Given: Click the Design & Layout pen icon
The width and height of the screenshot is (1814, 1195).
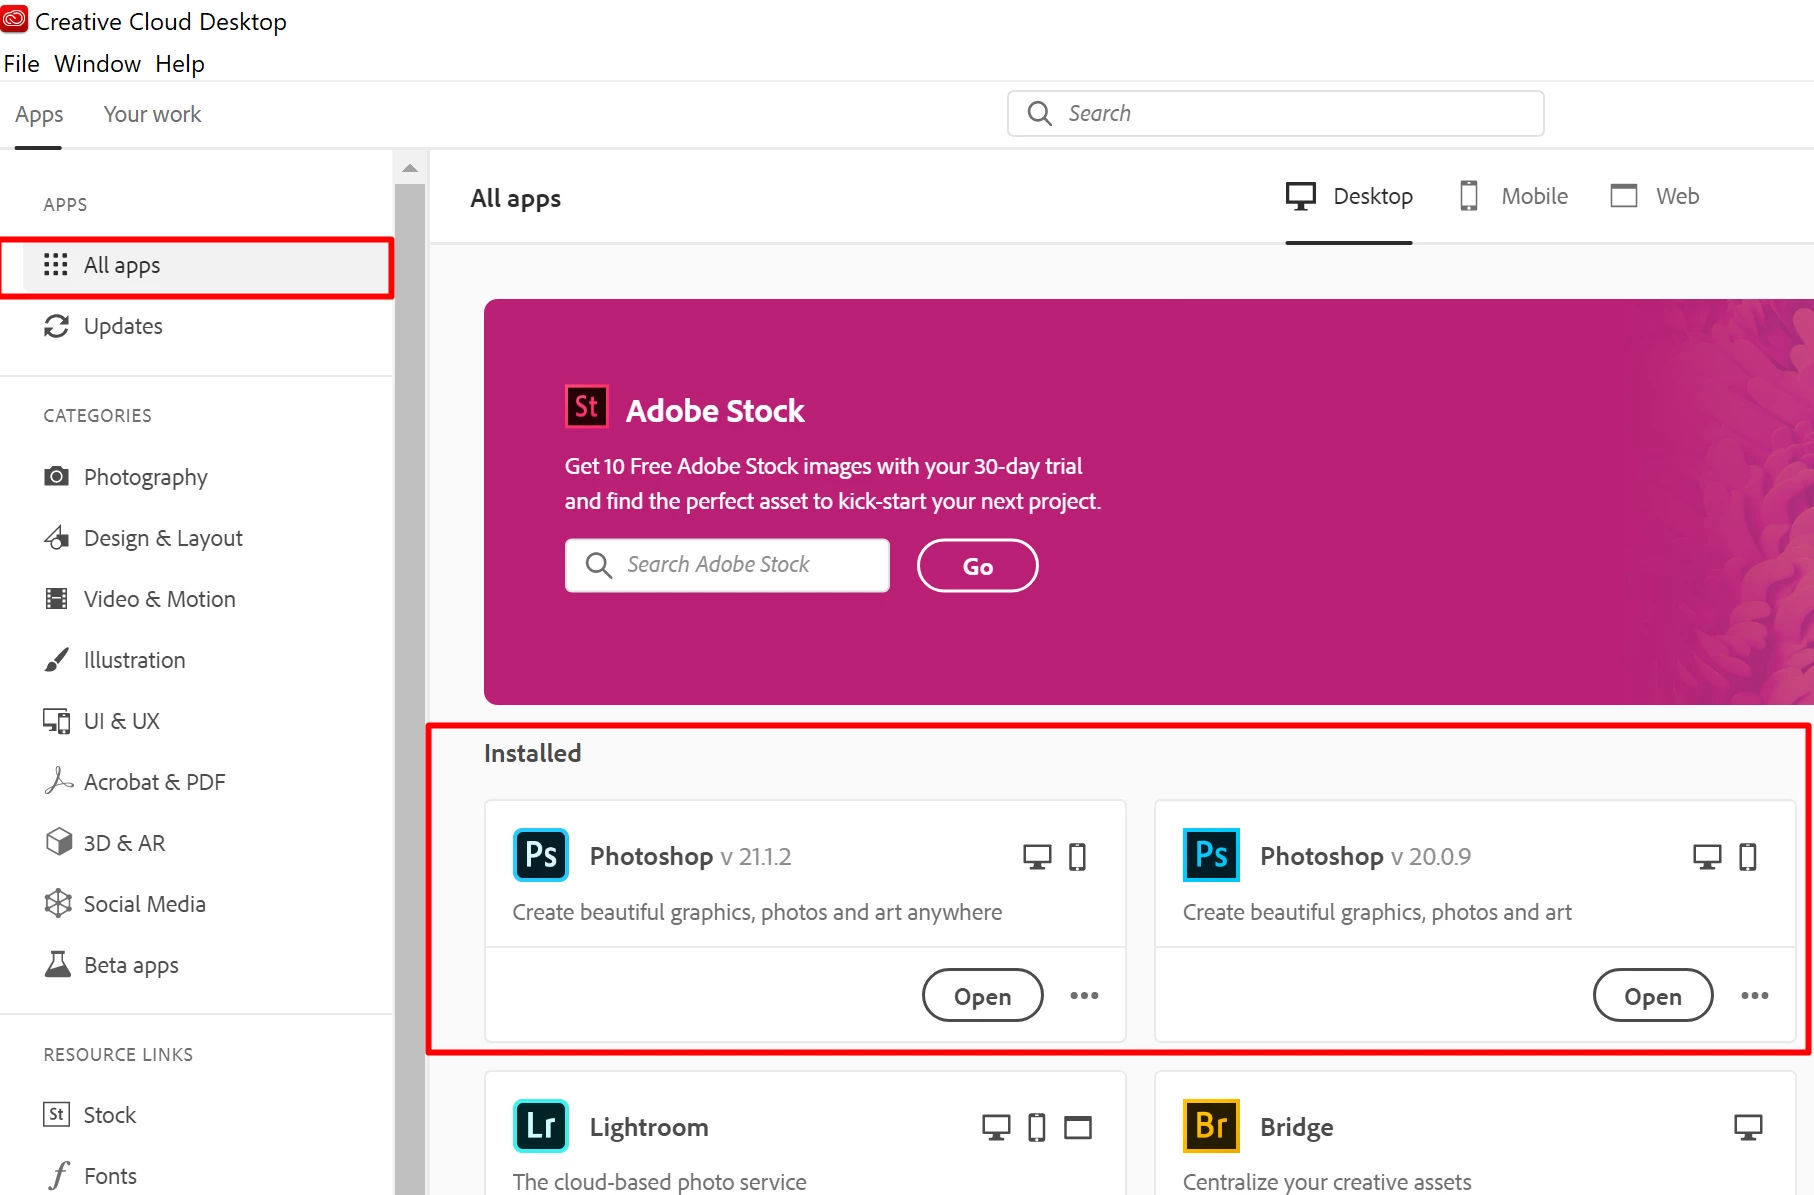Looking at the screenshot, I should click(57, 538).
